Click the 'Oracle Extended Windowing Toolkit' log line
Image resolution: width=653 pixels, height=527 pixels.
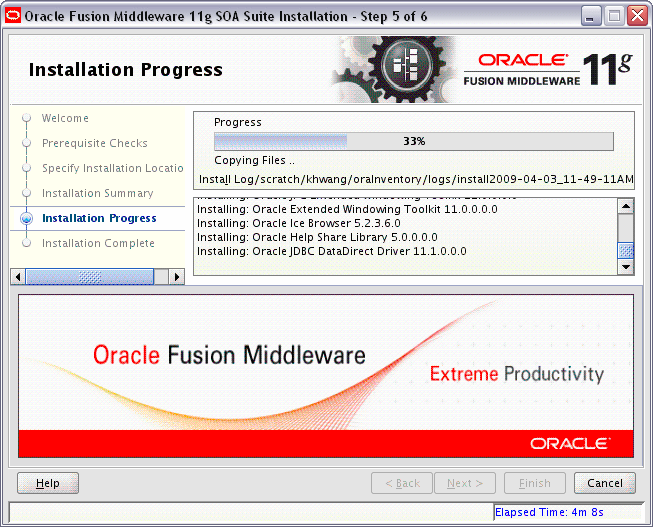pyautogui.click(x=347, y=209)
